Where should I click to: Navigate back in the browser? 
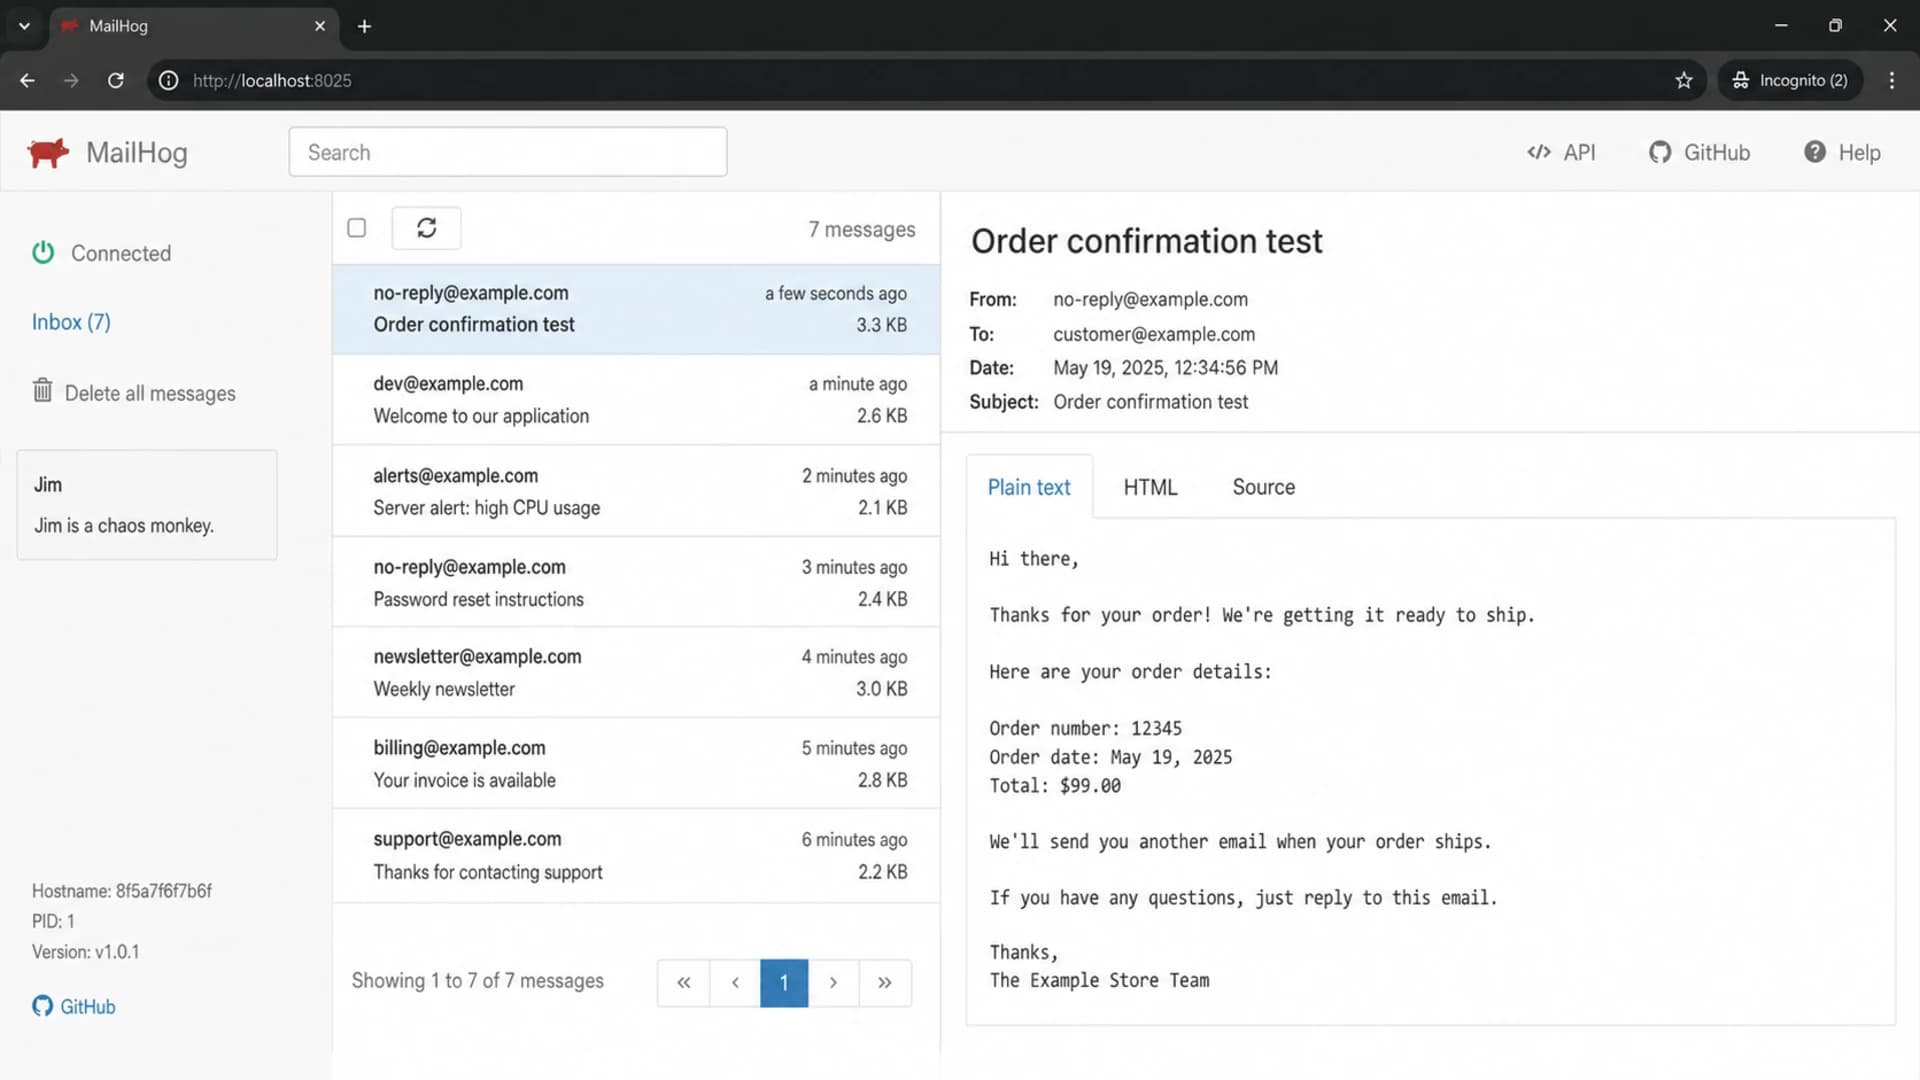click(x=27, y=80)
